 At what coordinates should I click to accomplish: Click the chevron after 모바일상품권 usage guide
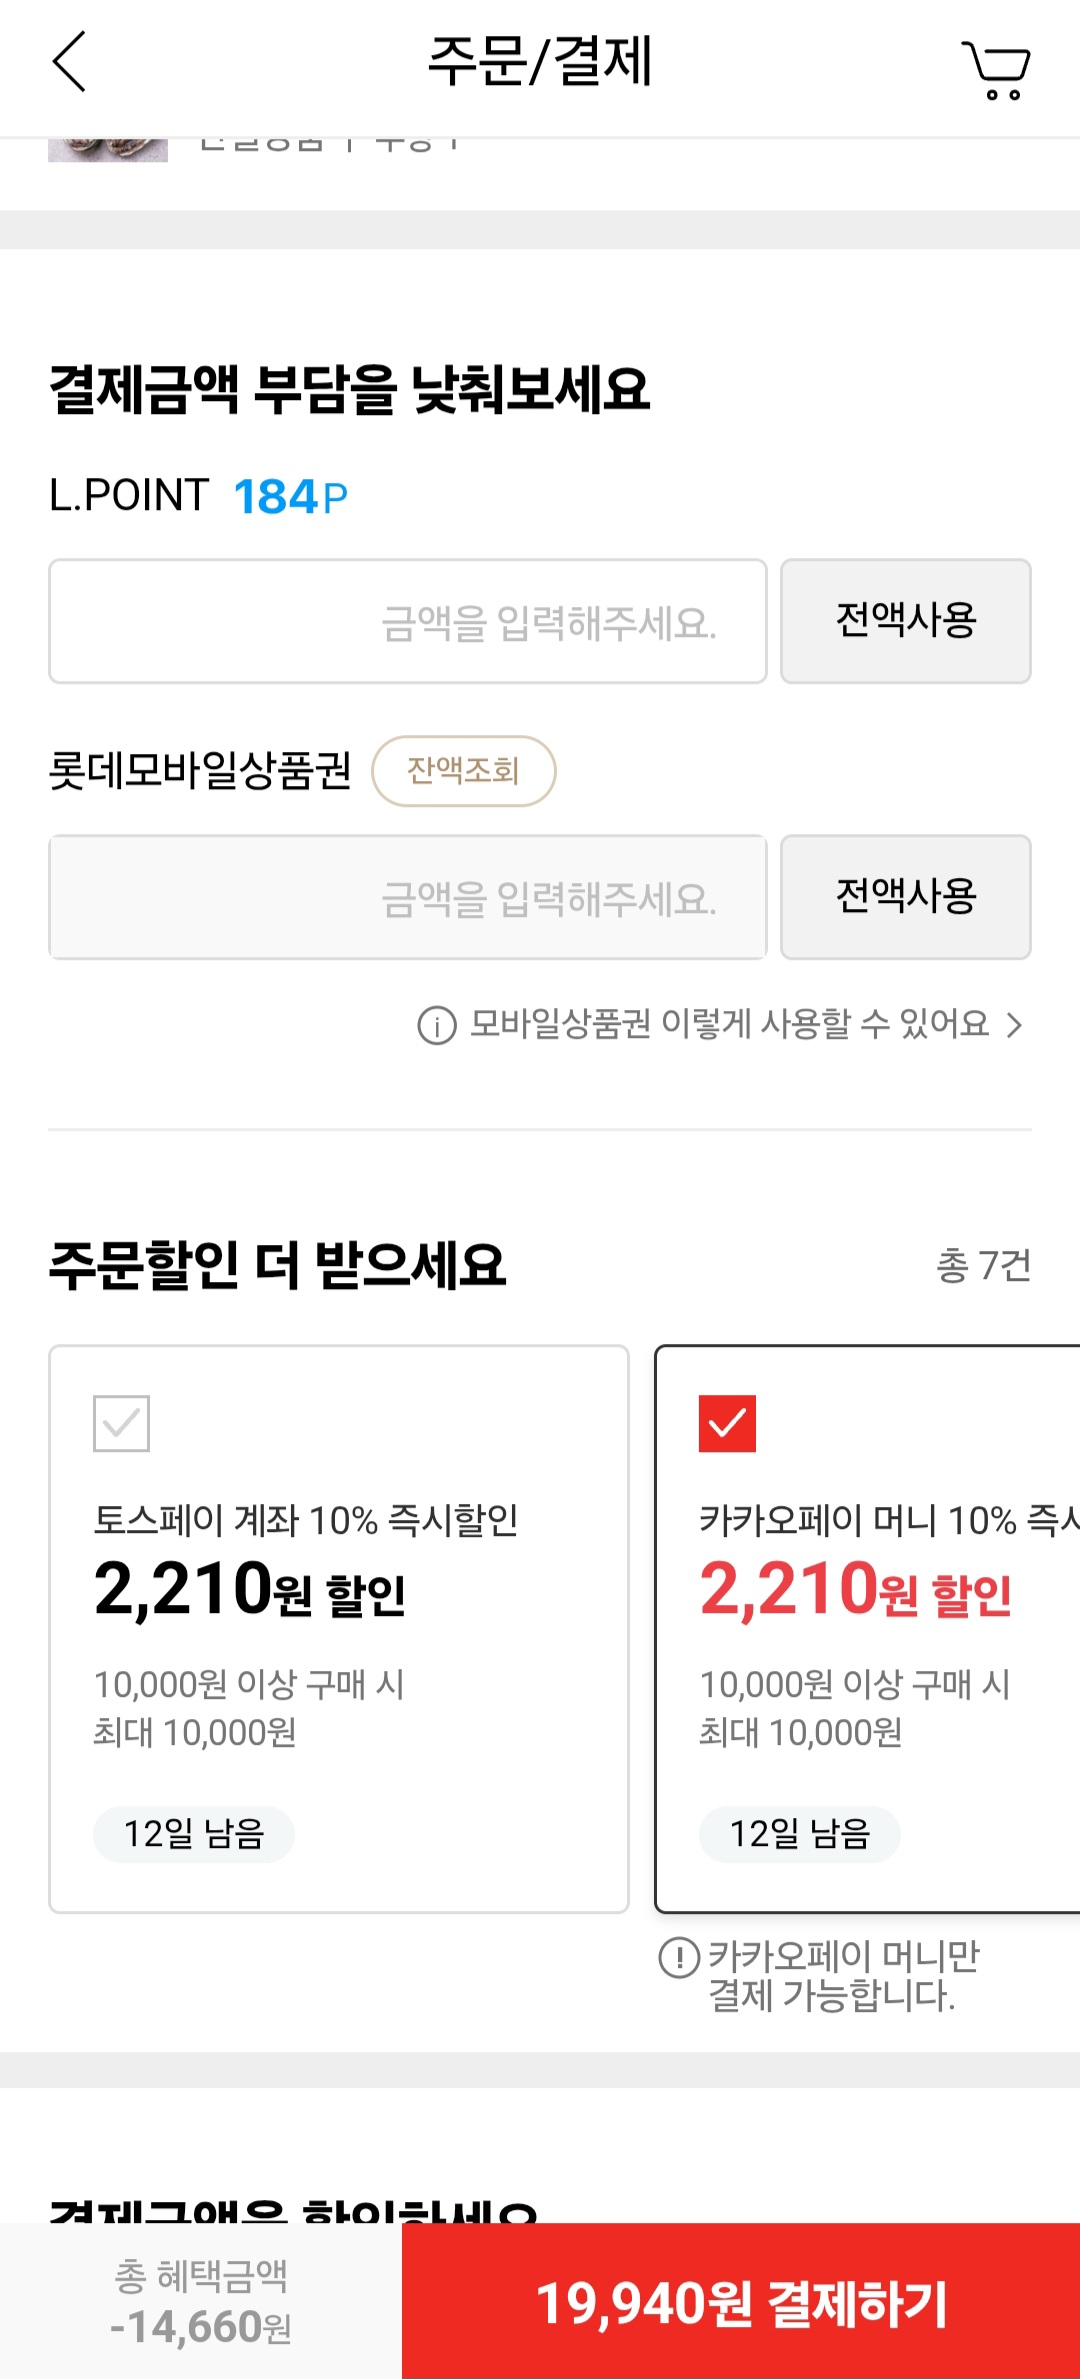pyautogui.click(x=1014, y=1025)
